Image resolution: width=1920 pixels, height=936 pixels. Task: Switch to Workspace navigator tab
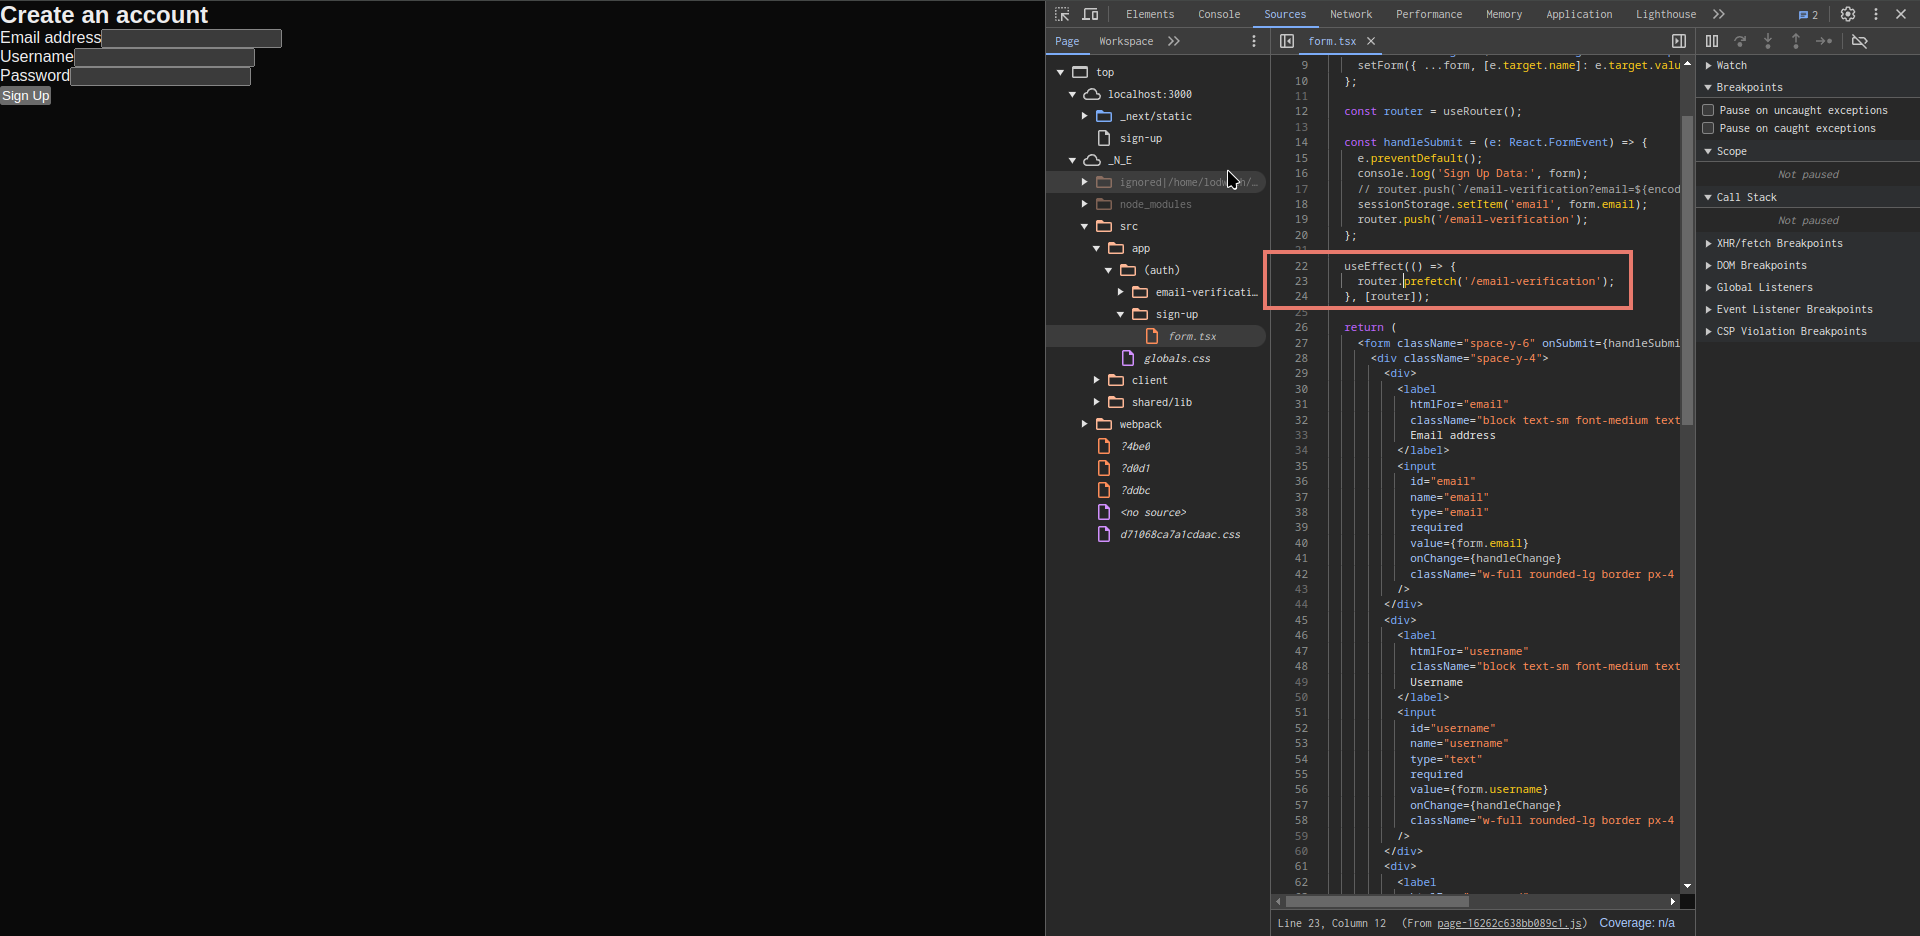coord(1126,41)
